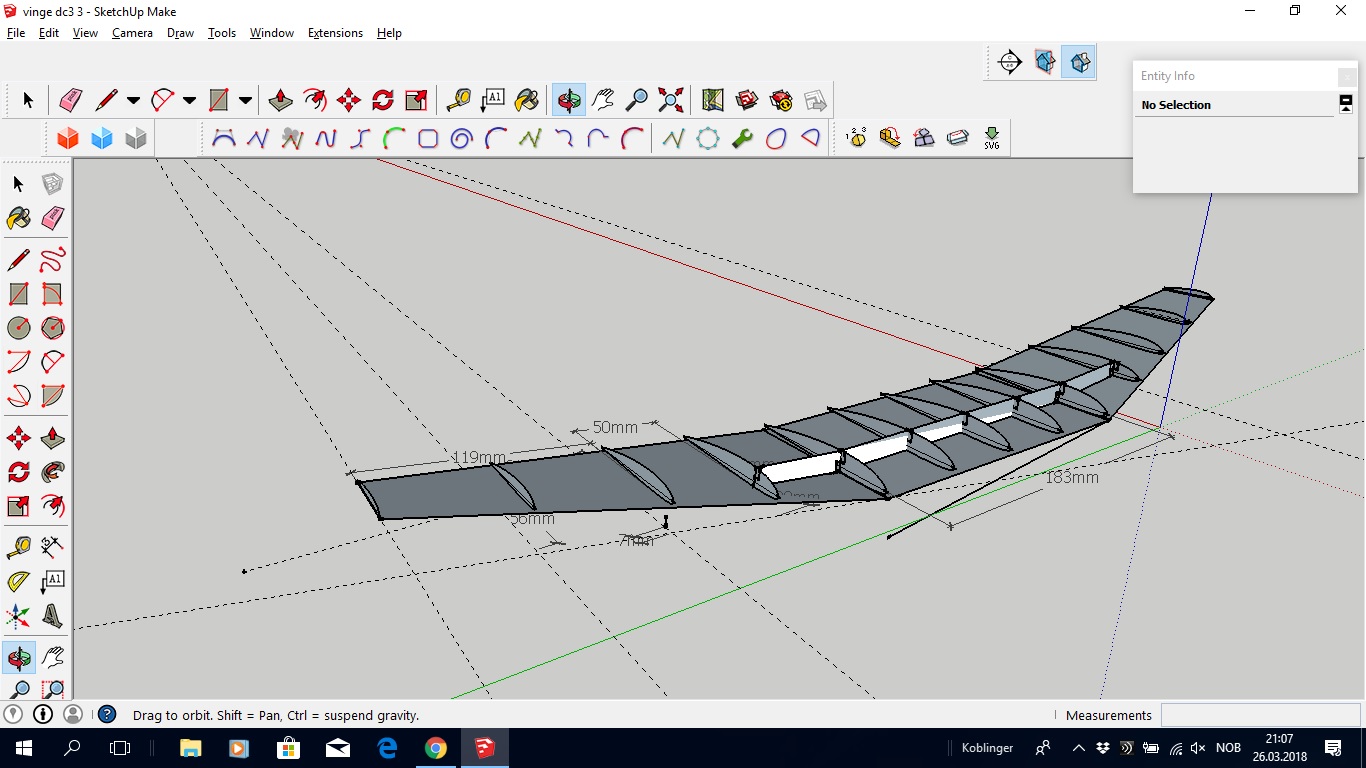Viewport: 1366px width, 768px height.
Task: Collapse the Entity Info panel details
Action: click(x=1346, y=103)
